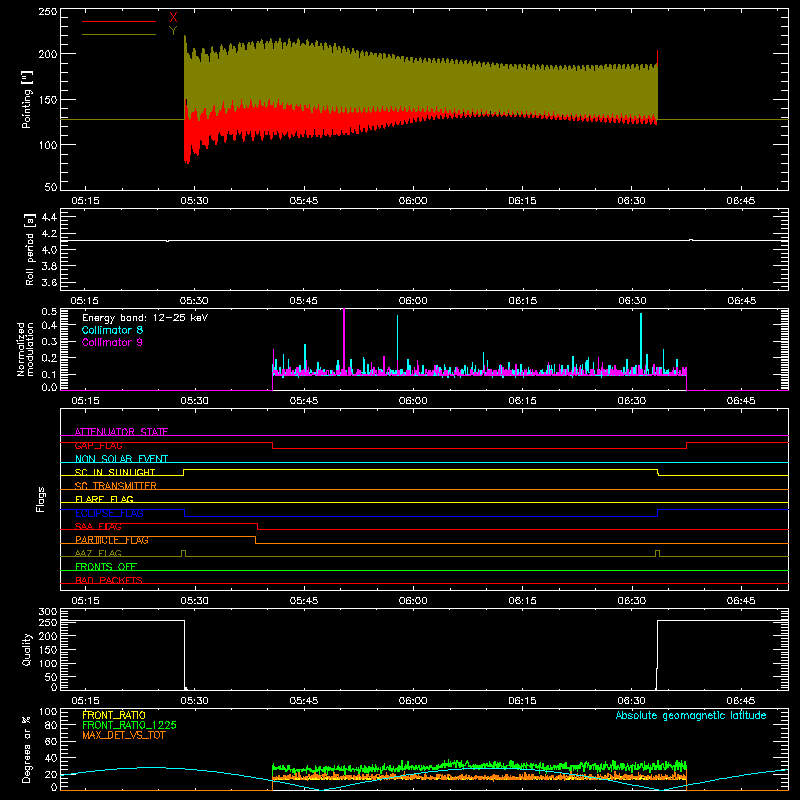Click 05:45 time label under modulation plot
800x800 pixels.
(x=304, y=401)
